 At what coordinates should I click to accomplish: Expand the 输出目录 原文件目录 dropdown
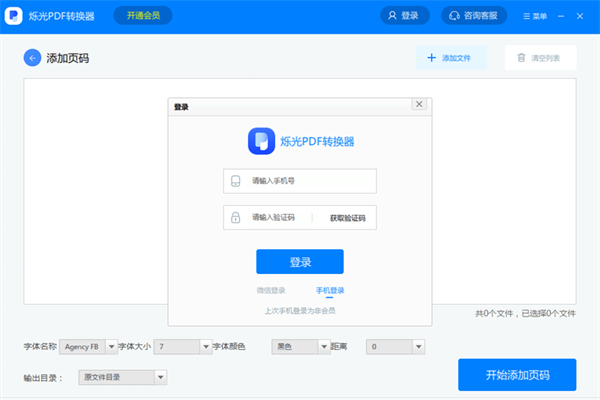(x=160, y=377)
